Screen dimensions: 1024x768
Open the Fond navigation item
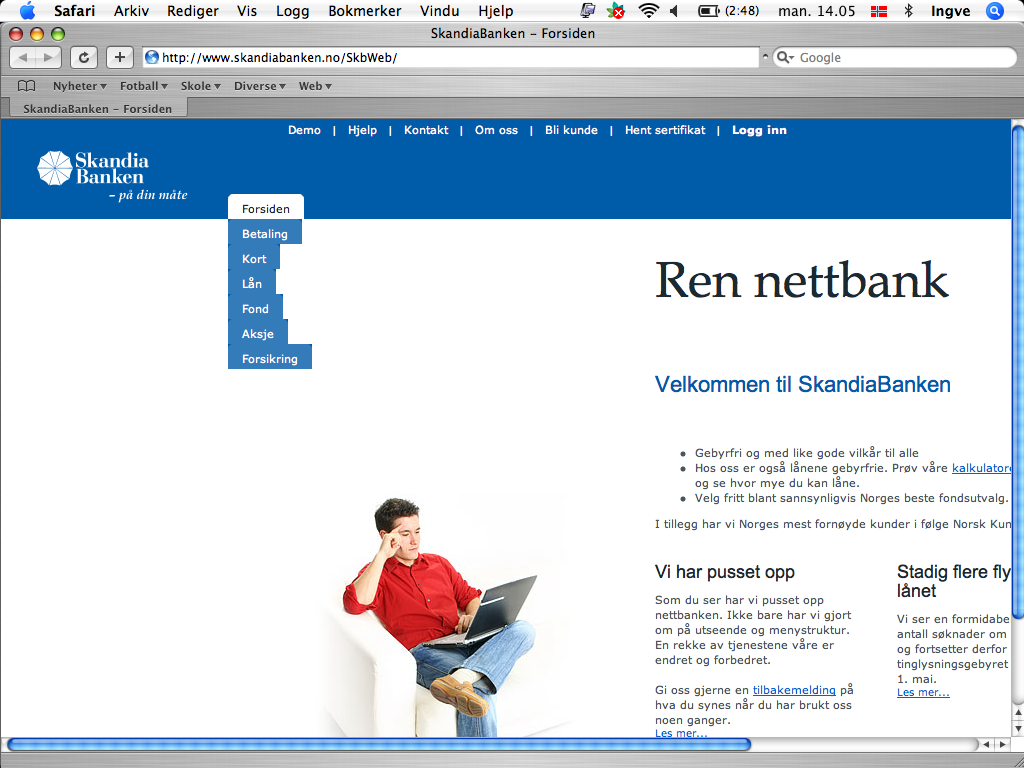(x=255, y=308)
